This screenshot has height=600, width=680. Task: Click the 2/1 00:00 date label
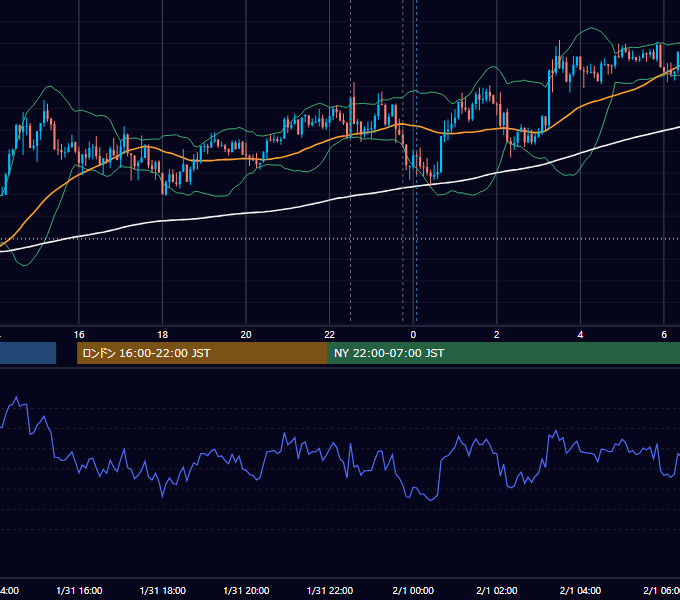(413, 591)
